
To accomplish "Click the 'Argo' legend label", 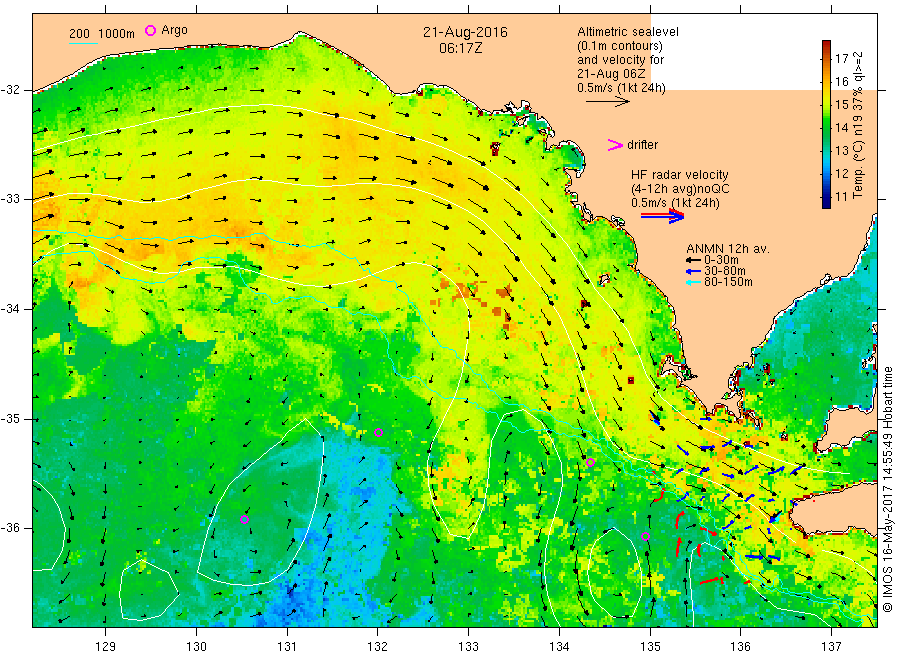I will (174, 30).
